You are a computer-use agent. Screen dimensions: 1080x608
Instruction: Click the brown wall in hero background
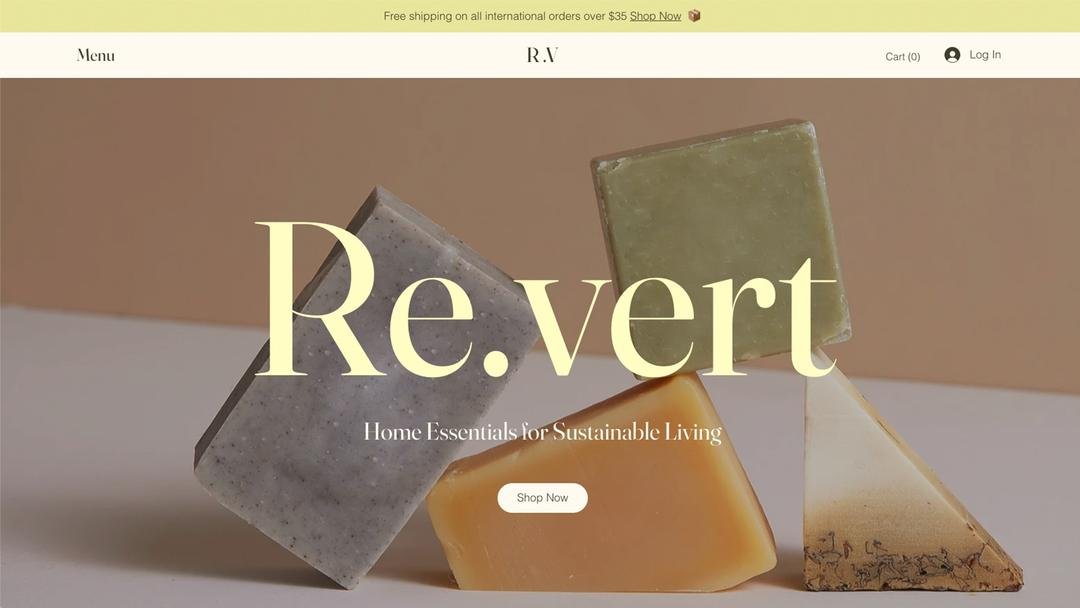pyautogui.click(x=172, y=186)
